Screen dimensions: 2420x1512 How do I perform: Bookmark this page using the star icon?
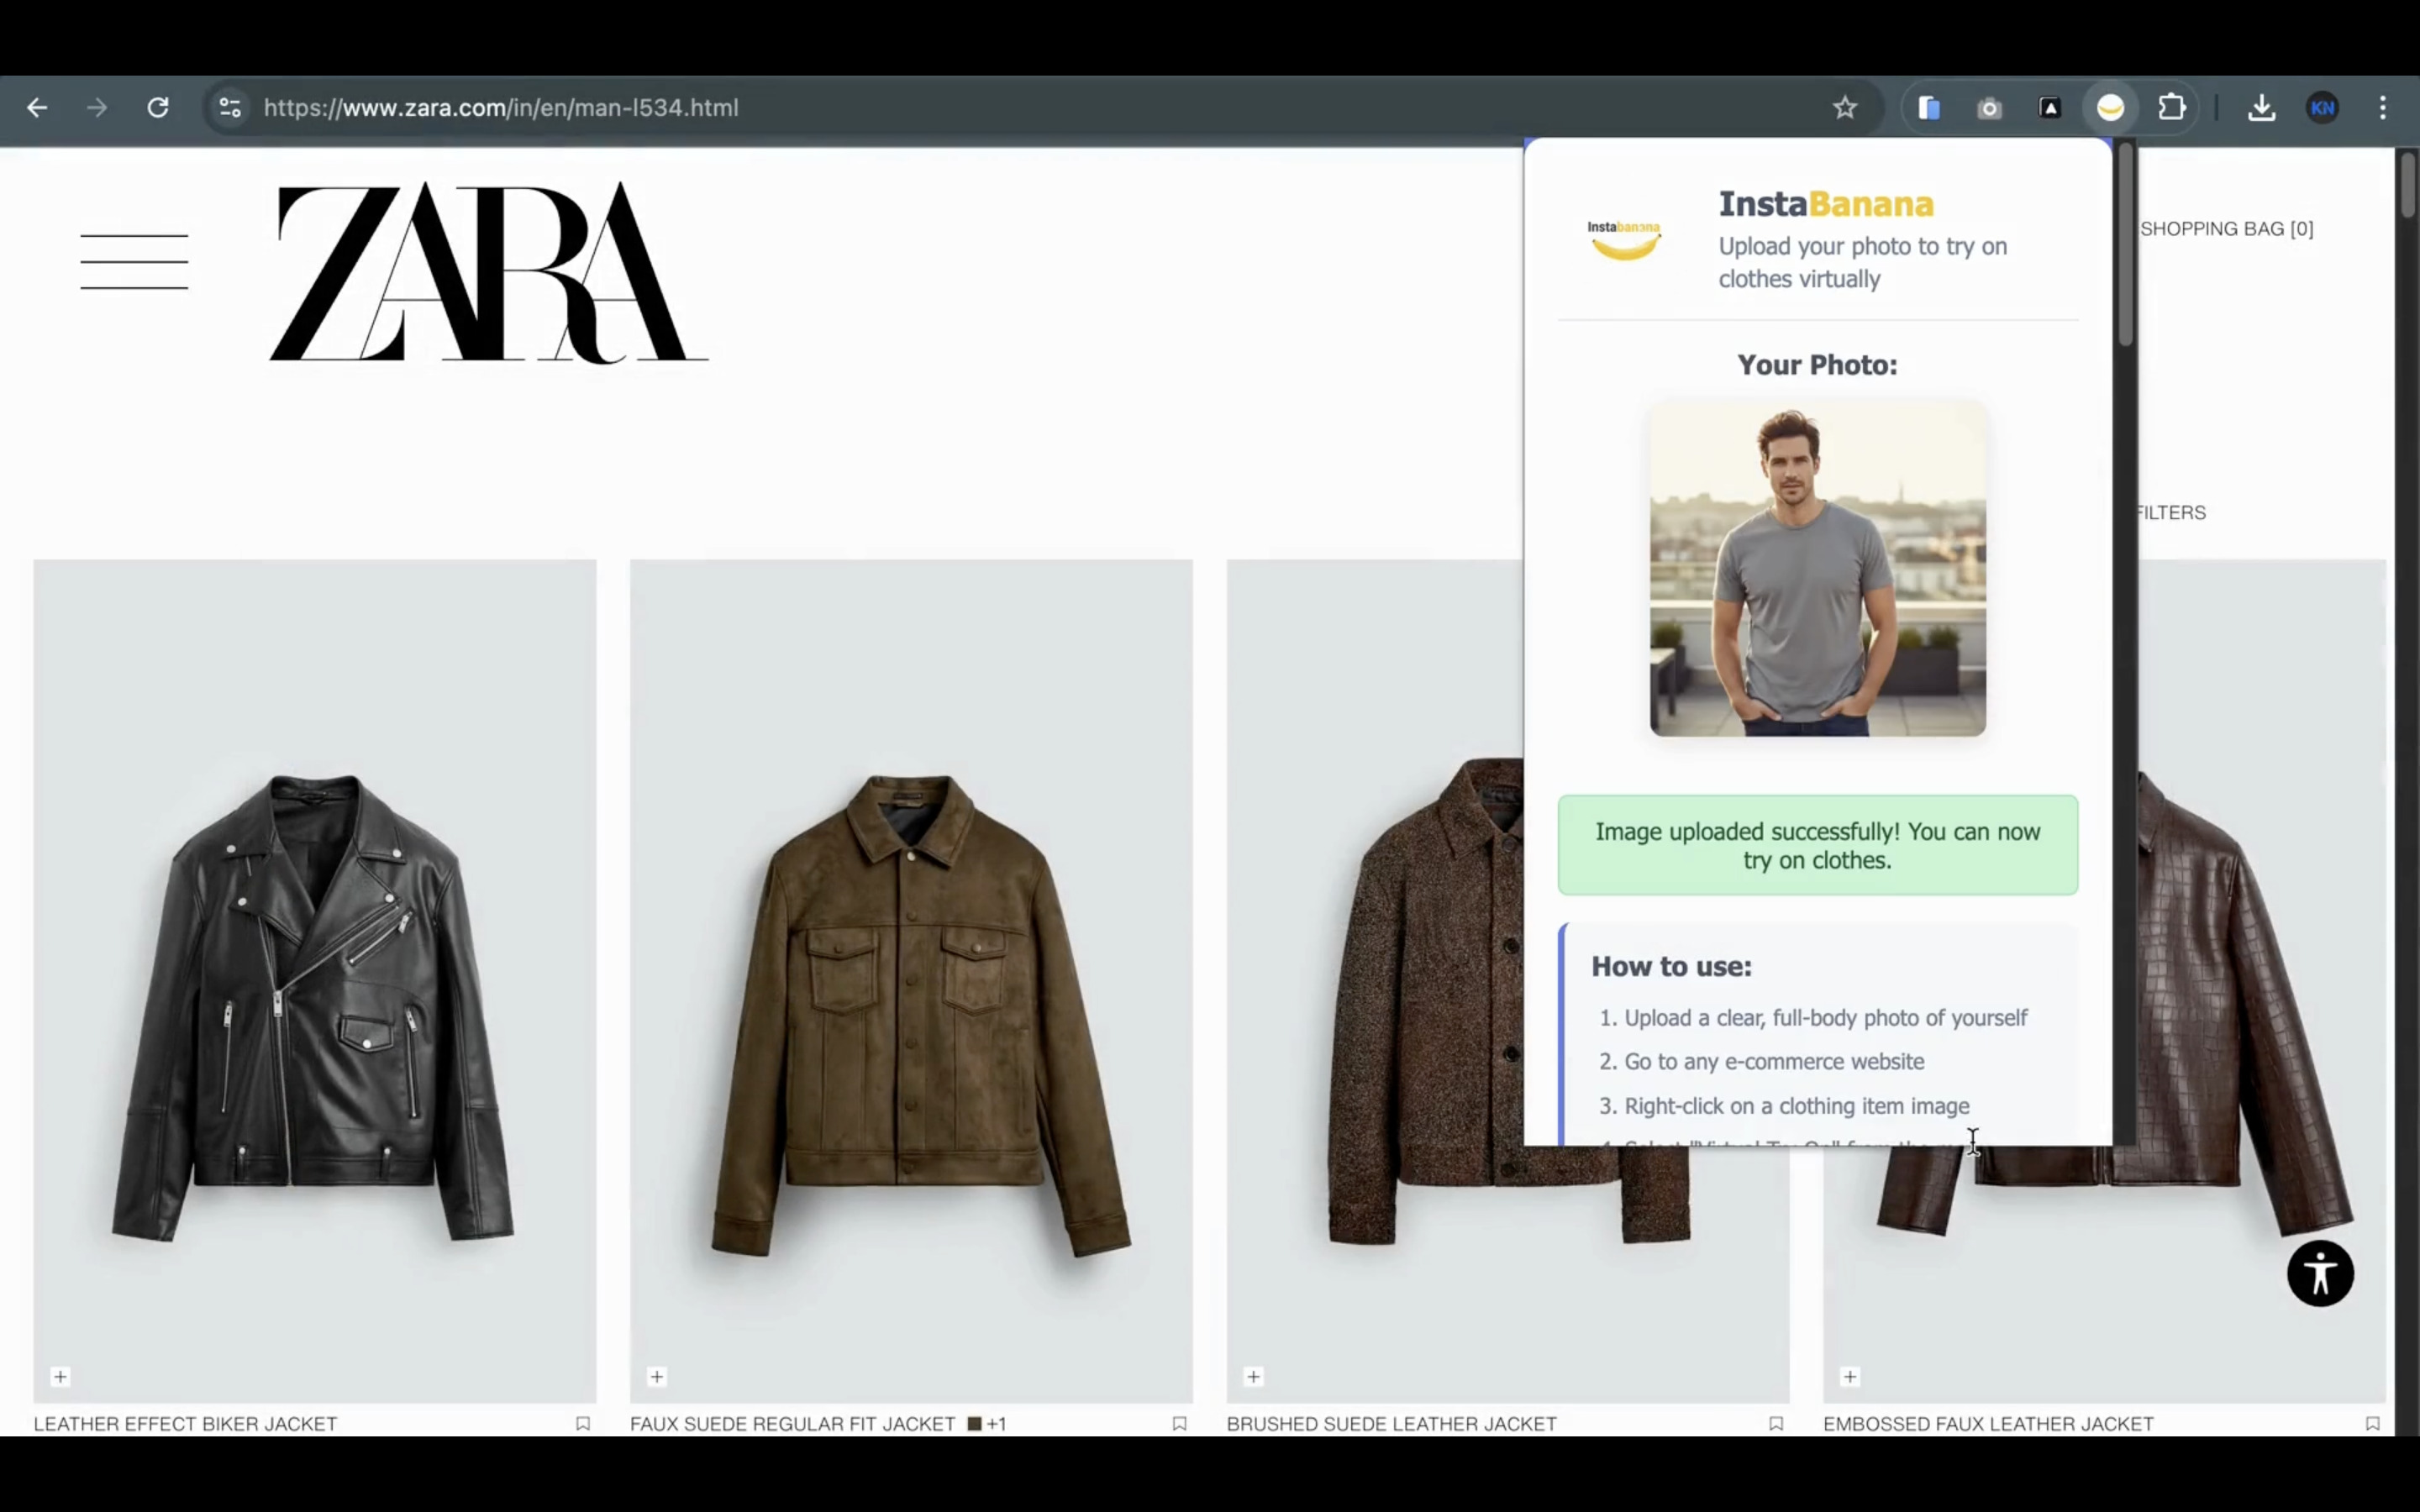click(x=1845, y=108)
